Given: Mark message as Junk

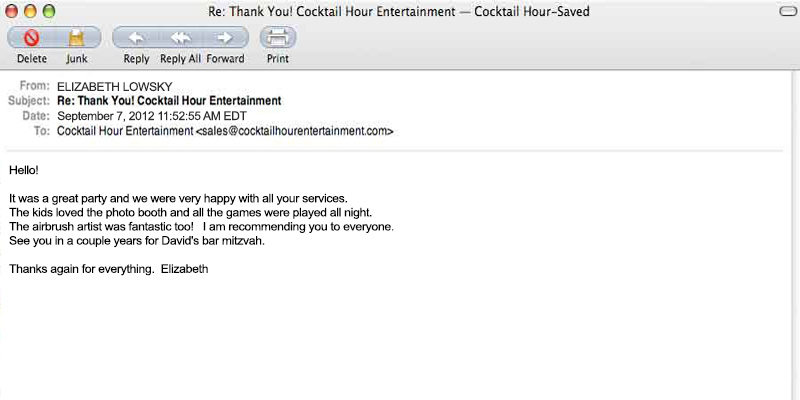Looking at the screenshot, I should click(77, 38).
